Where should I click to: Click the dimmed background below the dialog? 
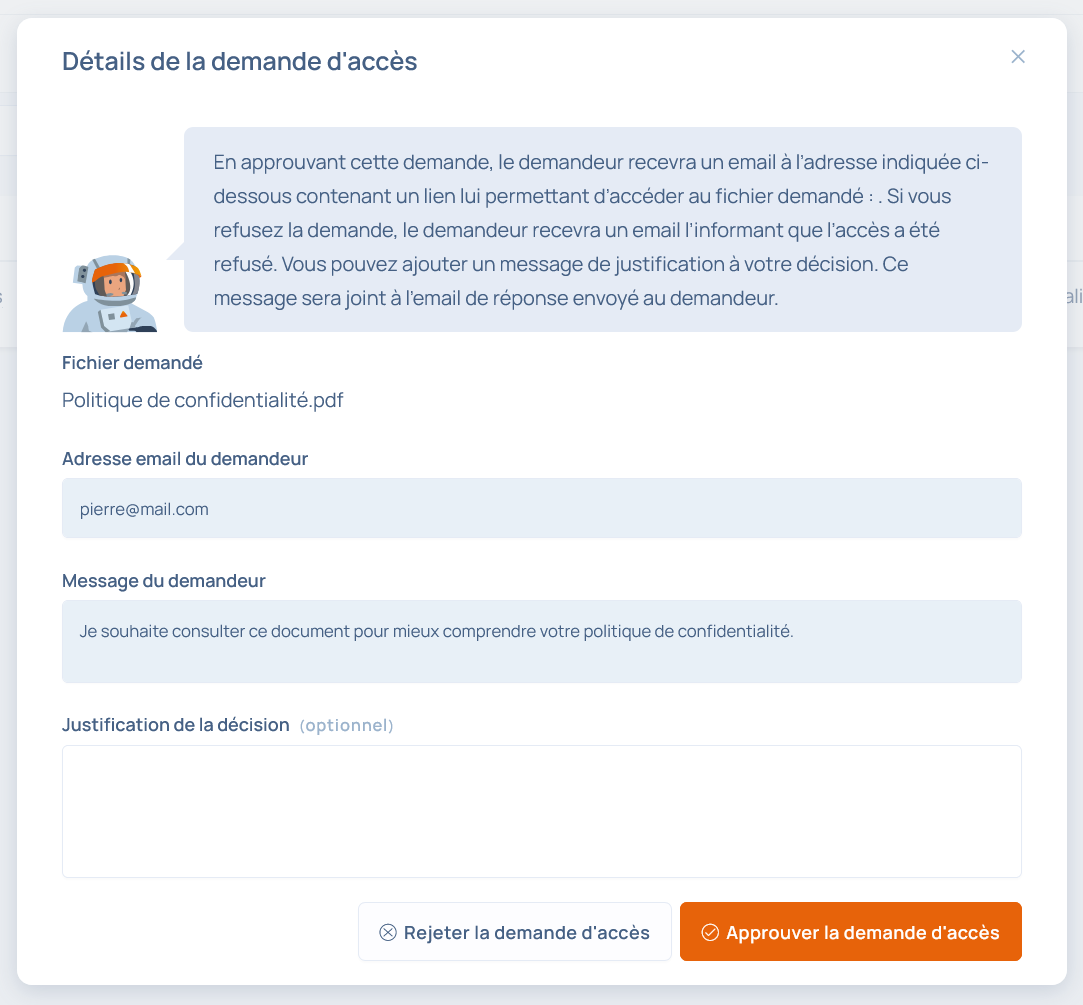tap(541, 996)
